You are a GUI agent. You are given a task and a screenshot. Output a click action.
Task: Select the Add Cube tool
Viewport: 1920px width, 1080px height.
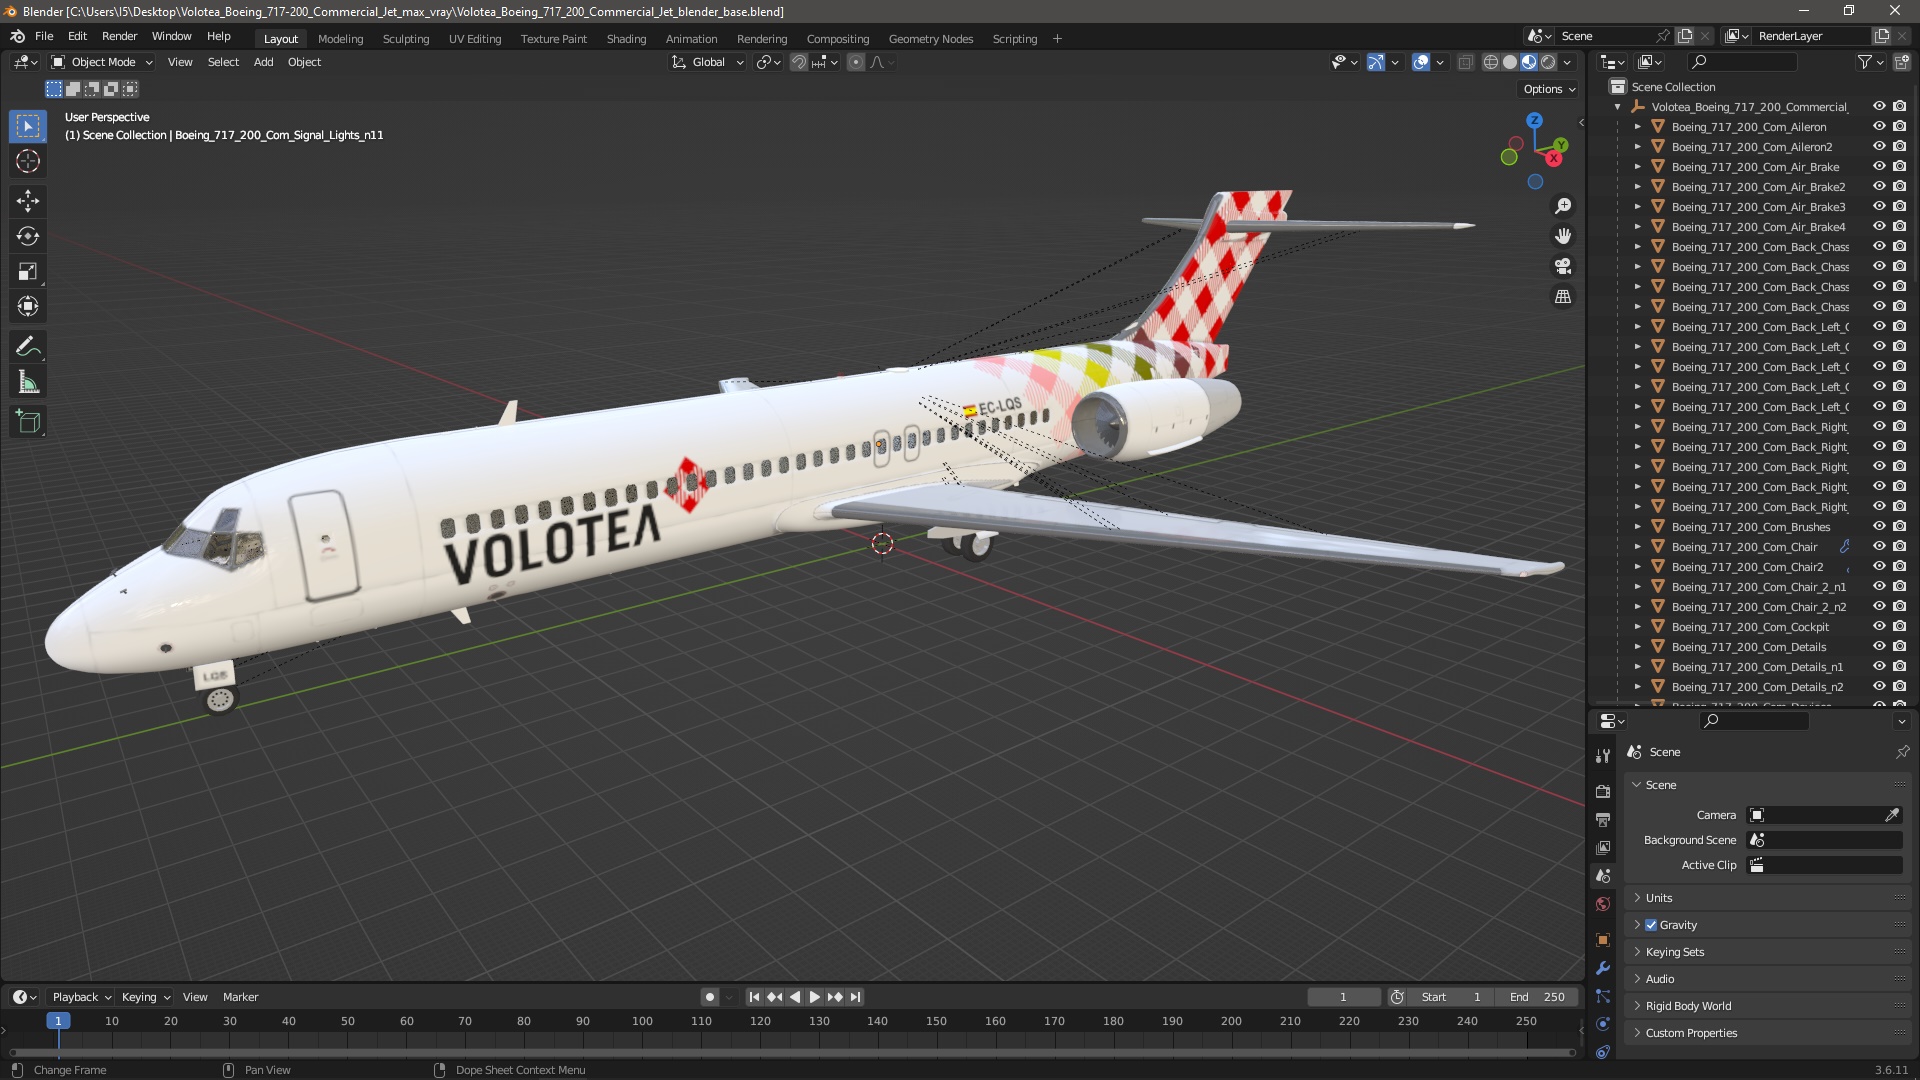[x=28, y=422]
